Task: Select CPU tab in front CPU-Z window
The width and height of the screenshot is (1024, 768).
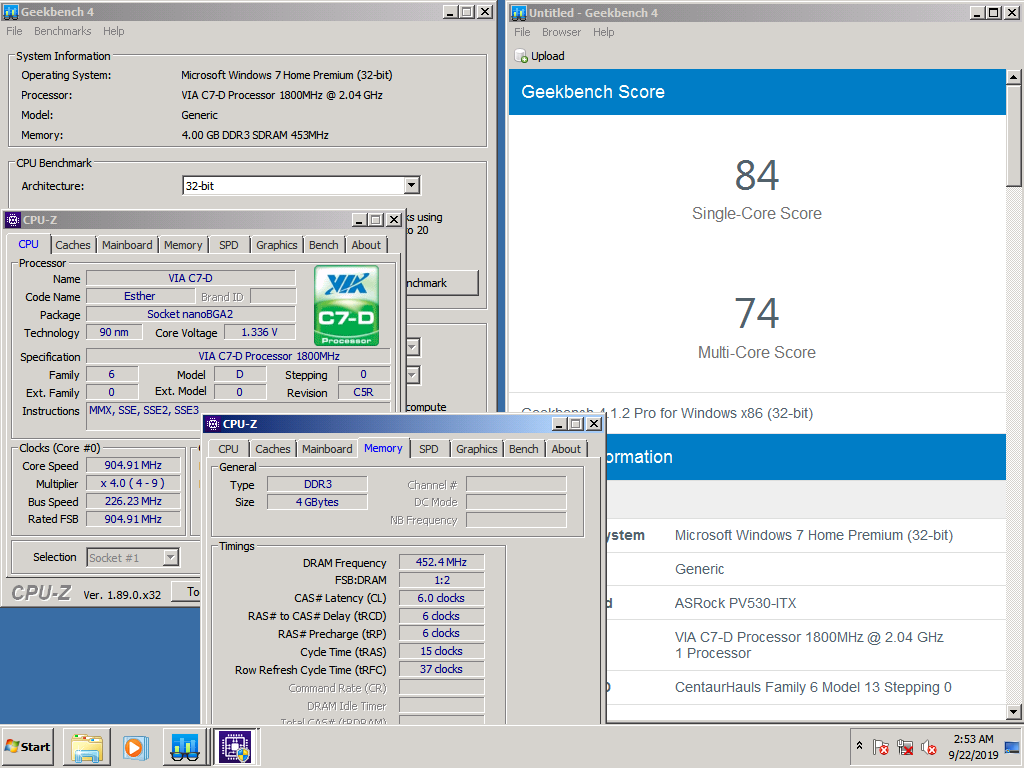Action: [x=229, y=449]
